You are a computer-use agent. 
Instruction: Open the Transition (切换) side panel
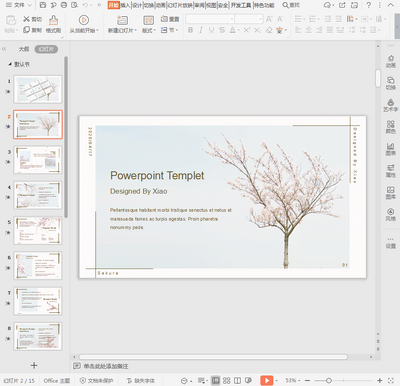tap(391, 83)
